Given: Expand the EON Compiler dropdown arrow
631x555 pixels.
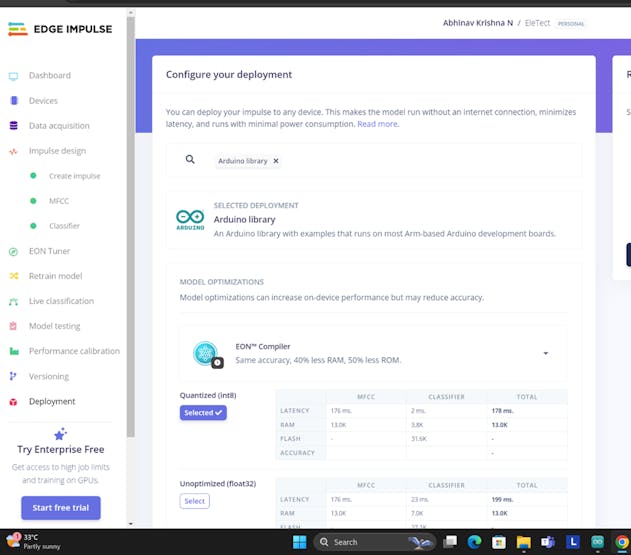Looking at the screenshot, I should pyautogui.click(x=546, y=353).
